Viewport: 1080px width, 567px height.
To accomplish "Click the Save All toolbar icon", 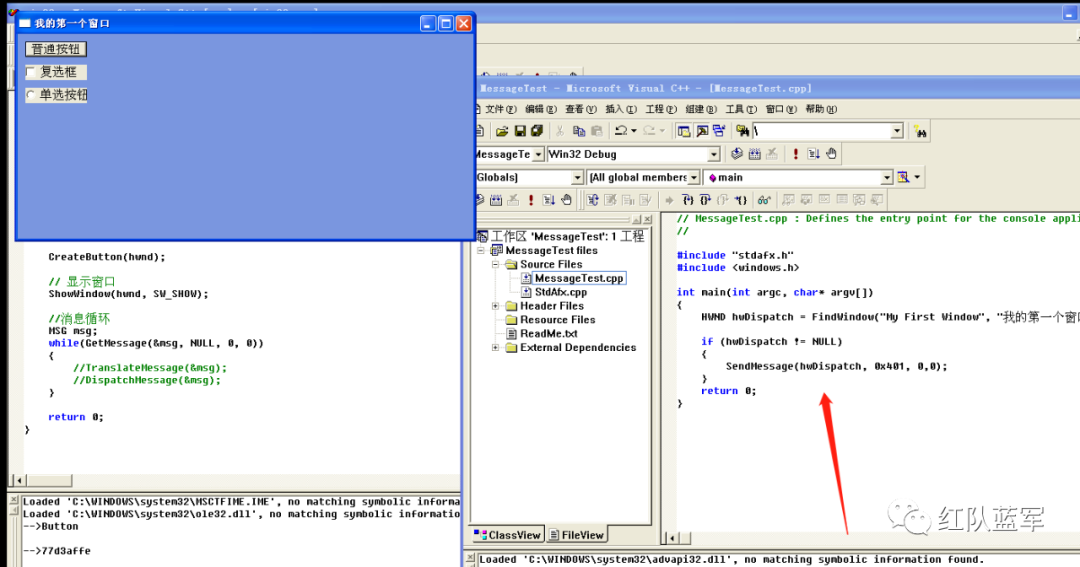I will coord(537,131).
